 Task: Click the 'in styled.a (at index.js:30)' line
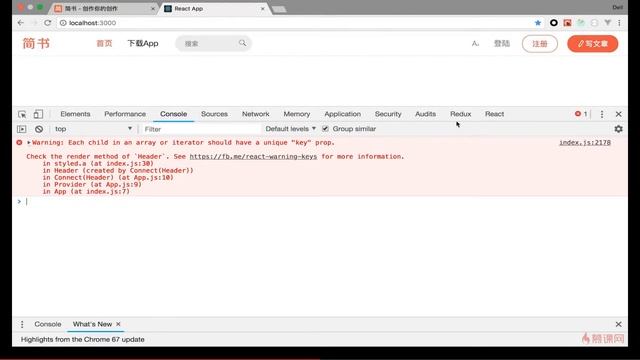(x=98, y=164)
